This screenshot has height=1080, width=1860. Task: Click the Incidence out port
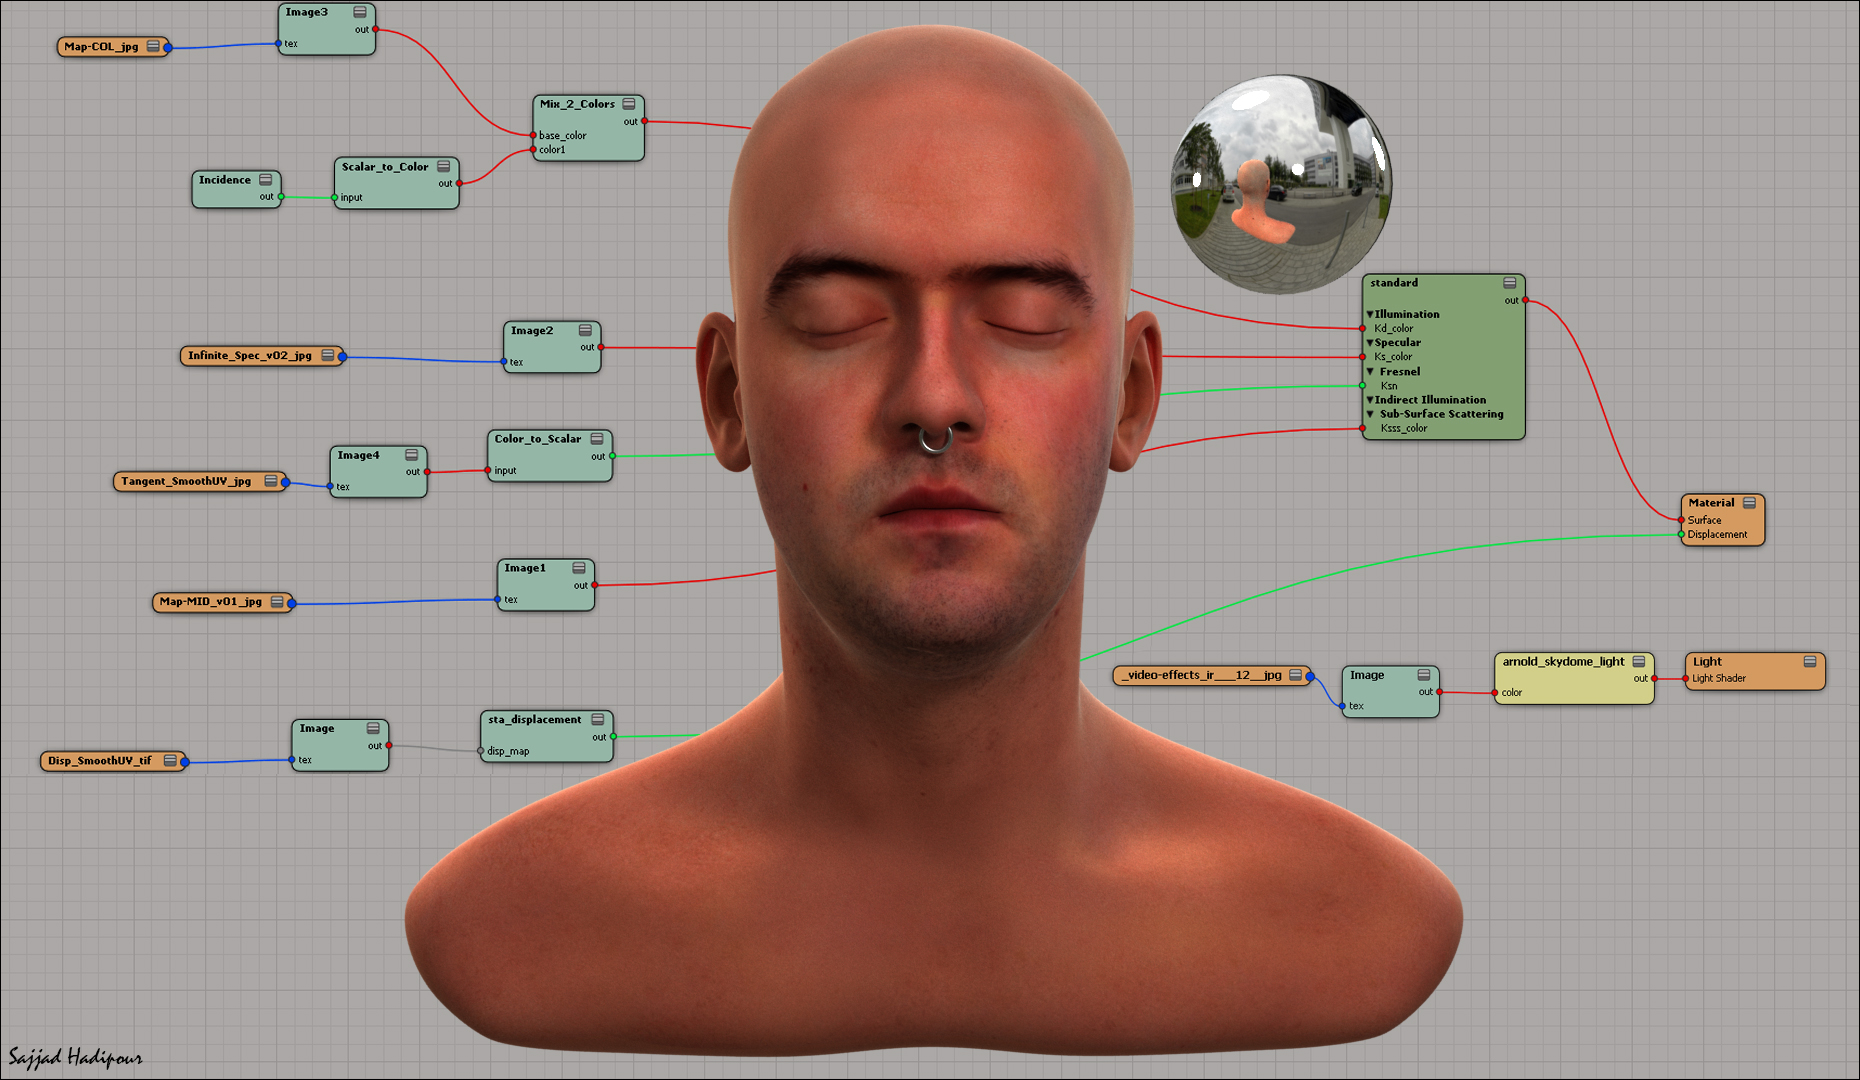pos(281,197)
